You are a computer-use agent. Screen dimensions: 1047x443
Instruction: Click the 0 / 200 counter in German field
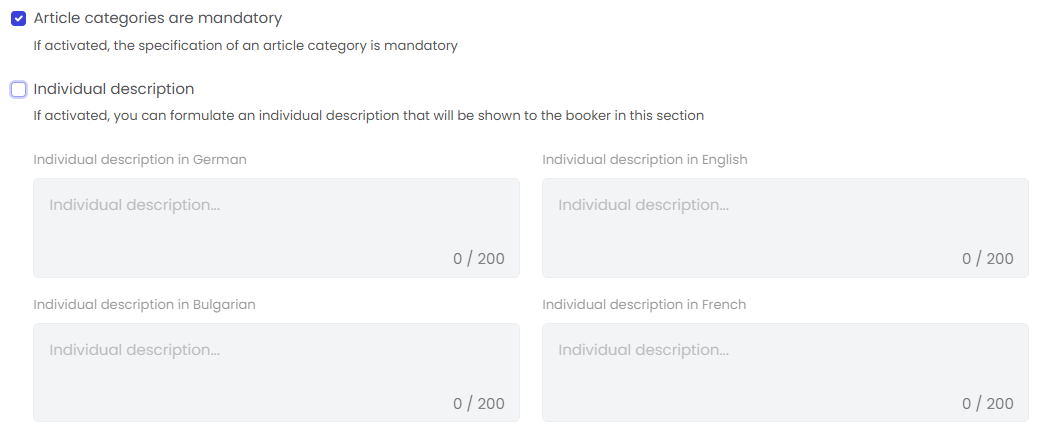pyautogui.click(x=479, y=259)
